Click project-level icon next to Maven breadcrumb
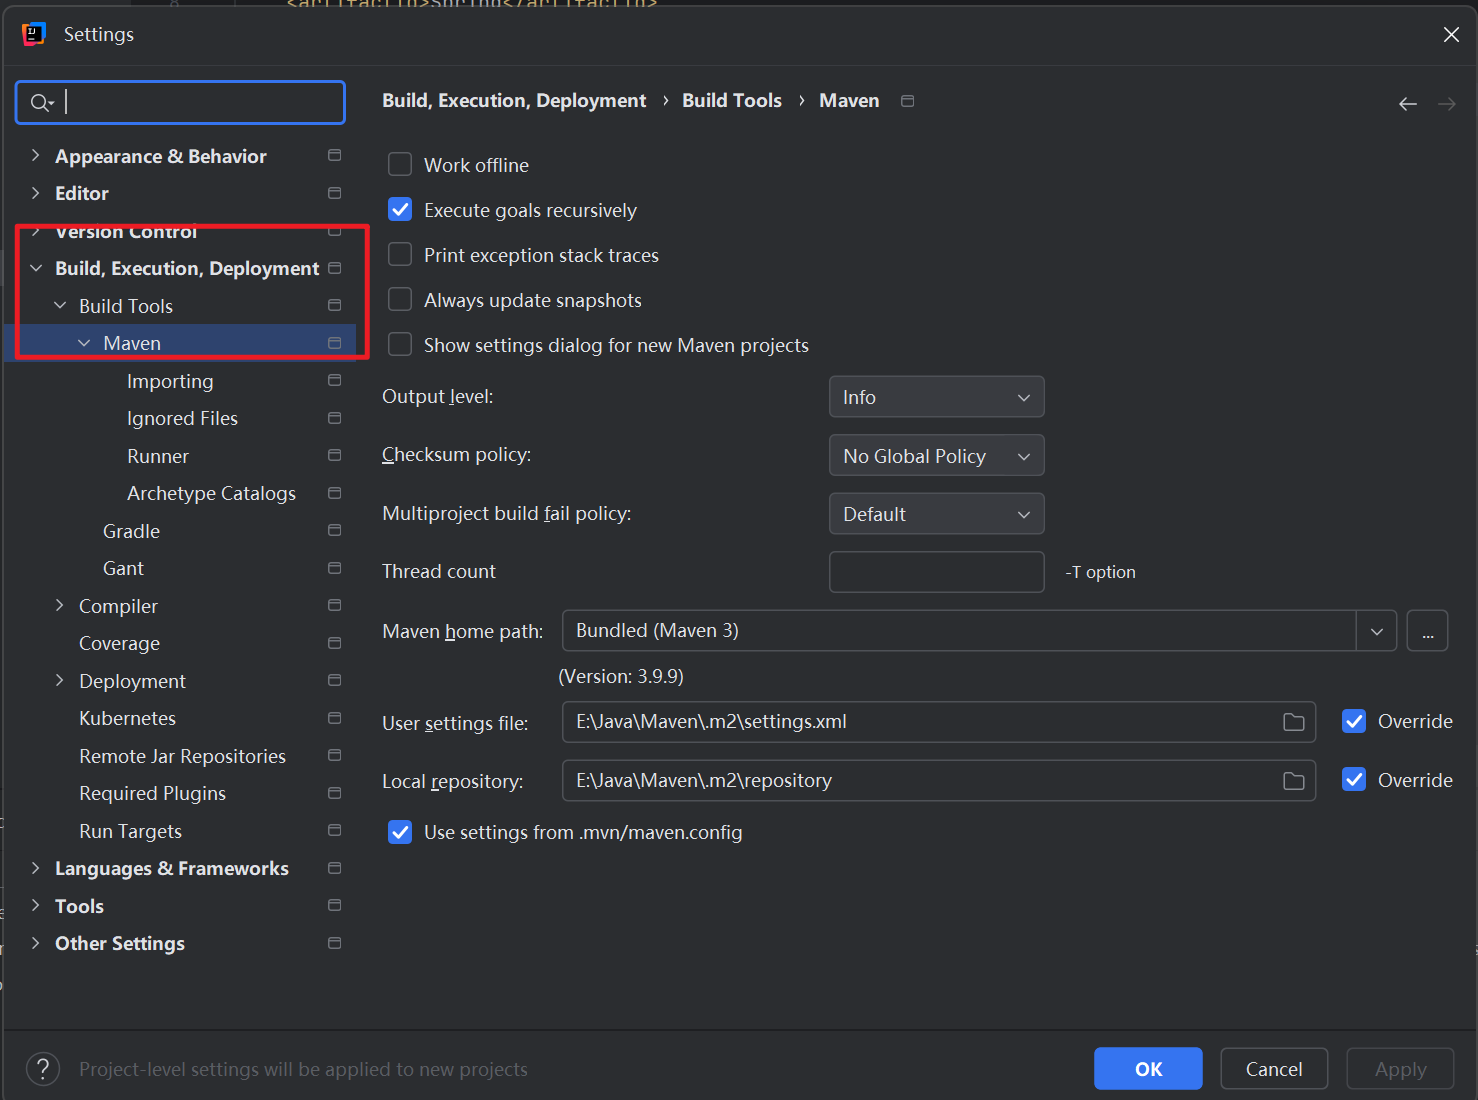 [x=908, y=101]
